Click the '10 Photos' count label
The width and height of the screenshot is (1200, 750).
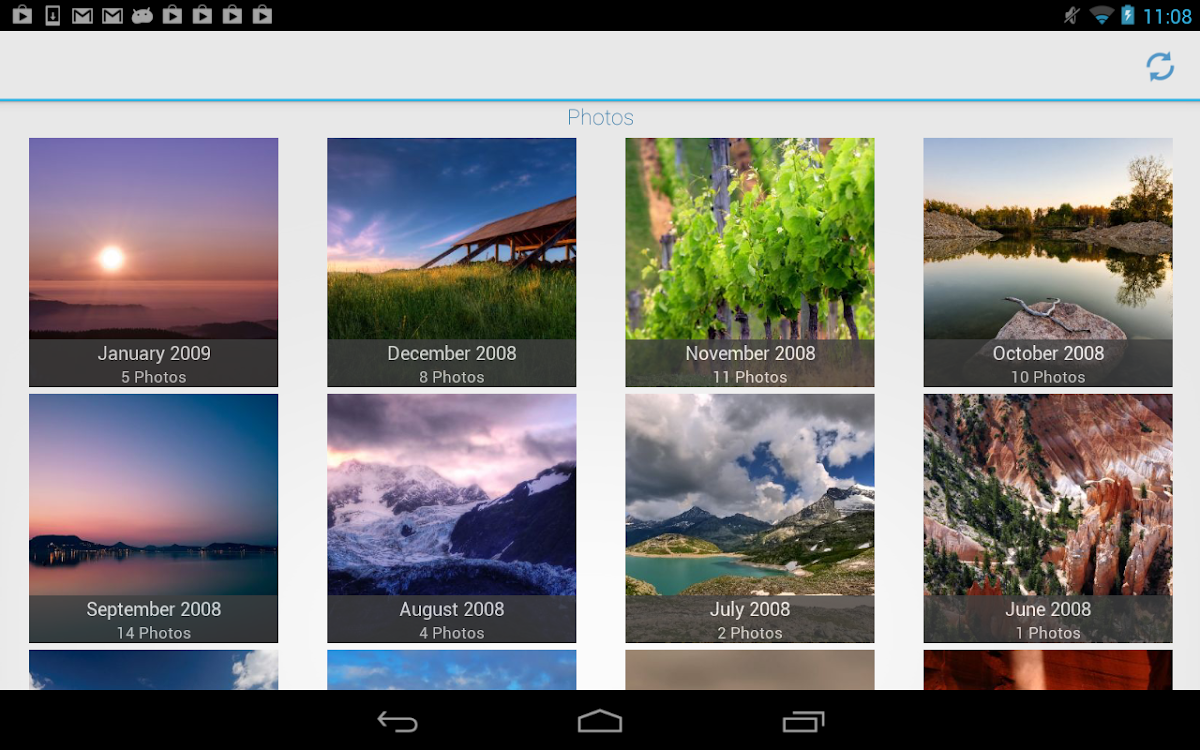click(x=1048, y=377)
